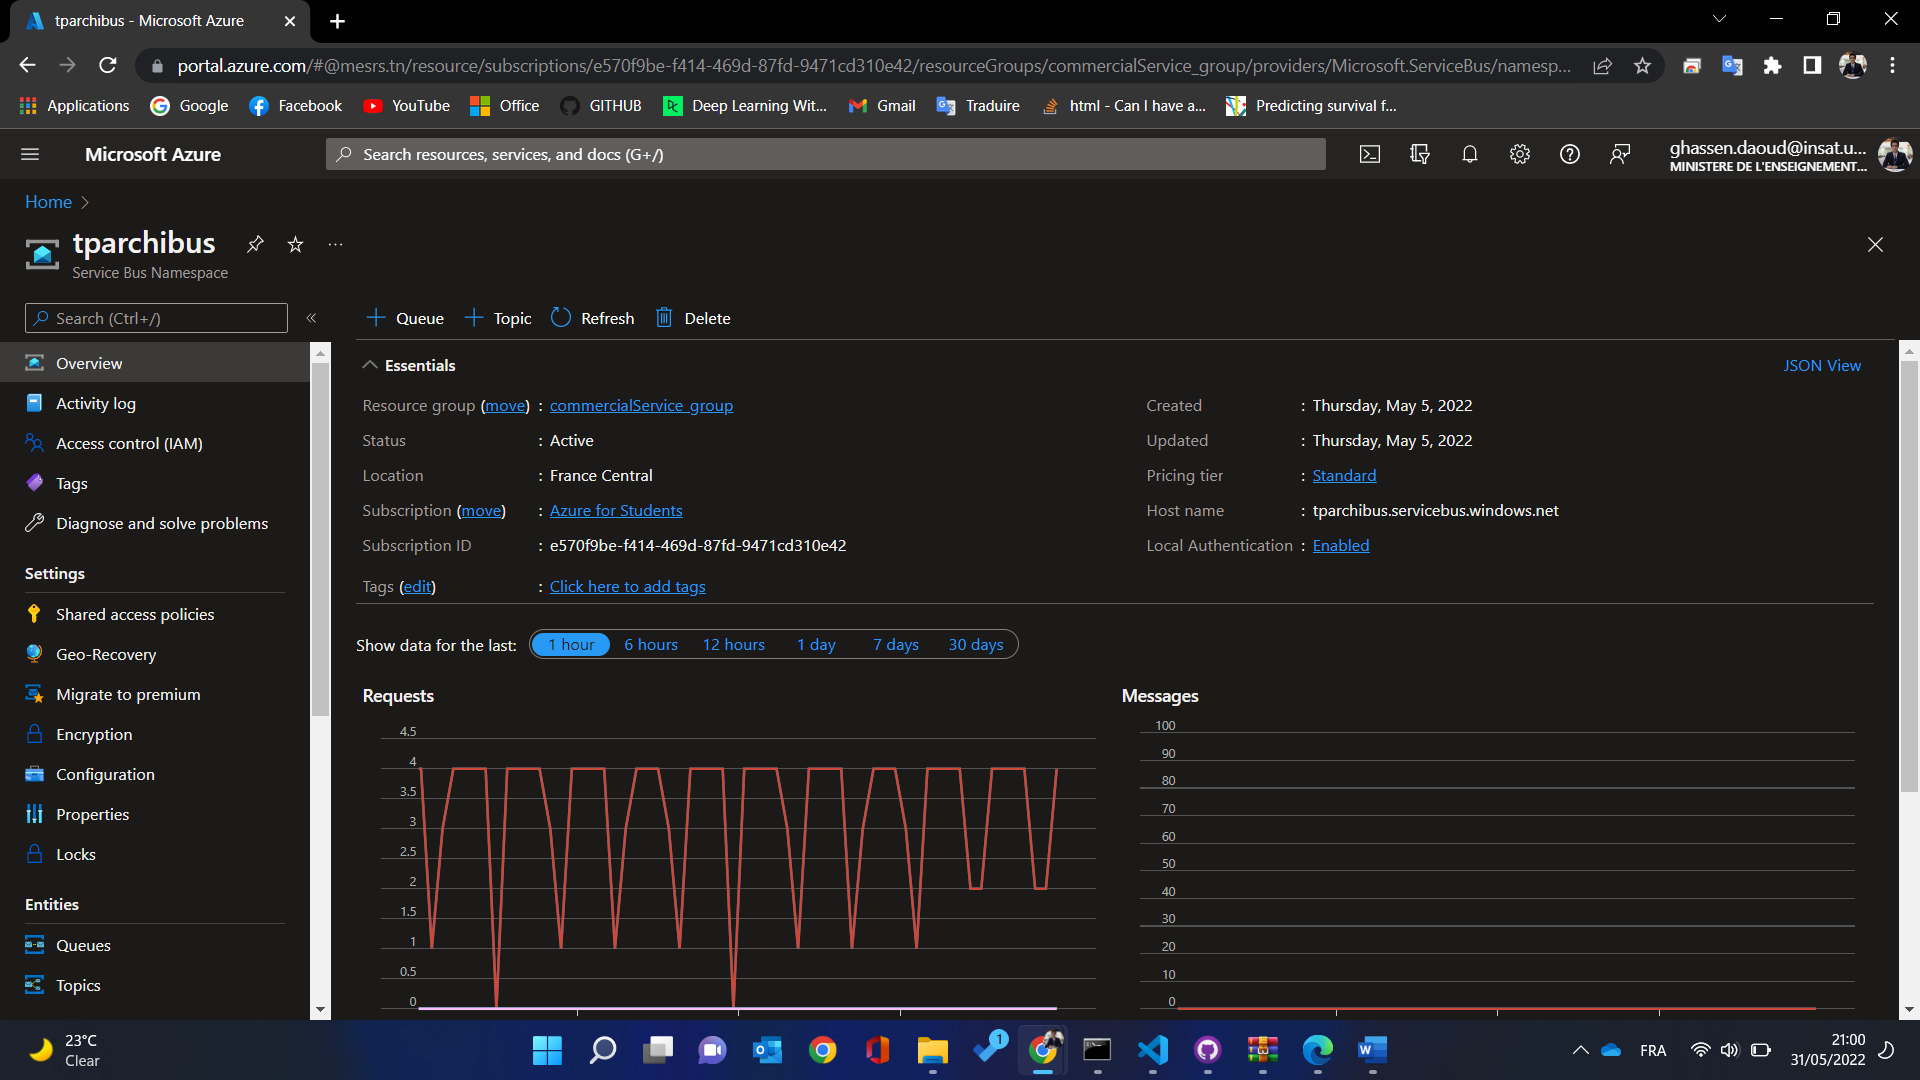Open Windows Start menu
The image size is (1920, 1080).
547,1049
